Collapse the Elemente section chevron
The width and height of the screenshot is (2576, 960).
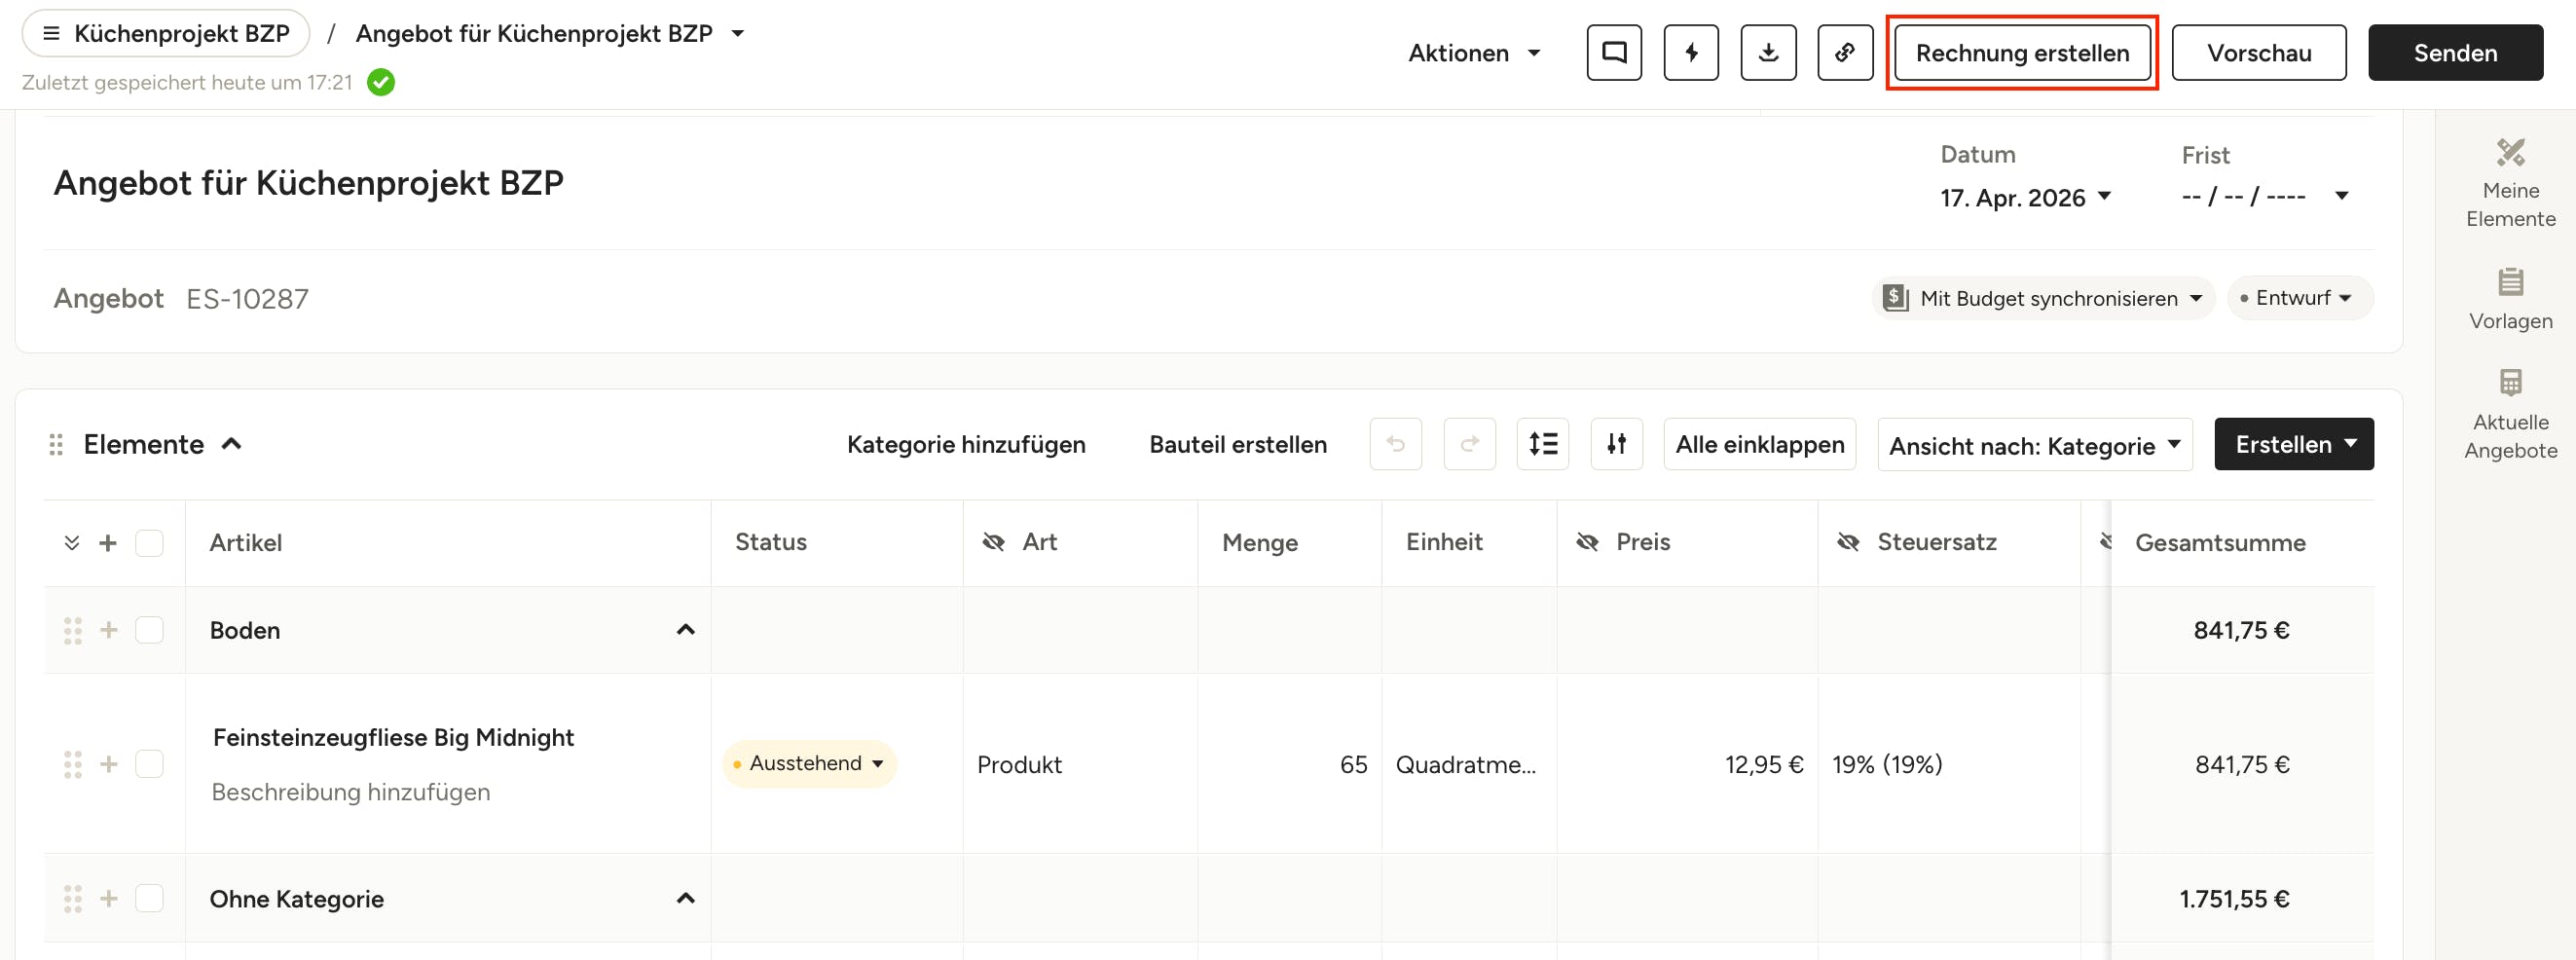coord(232,444)
